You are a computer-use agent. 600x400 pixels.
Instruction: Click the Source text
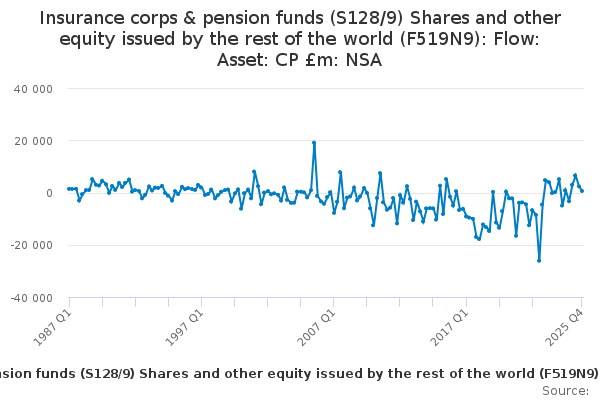566,390
